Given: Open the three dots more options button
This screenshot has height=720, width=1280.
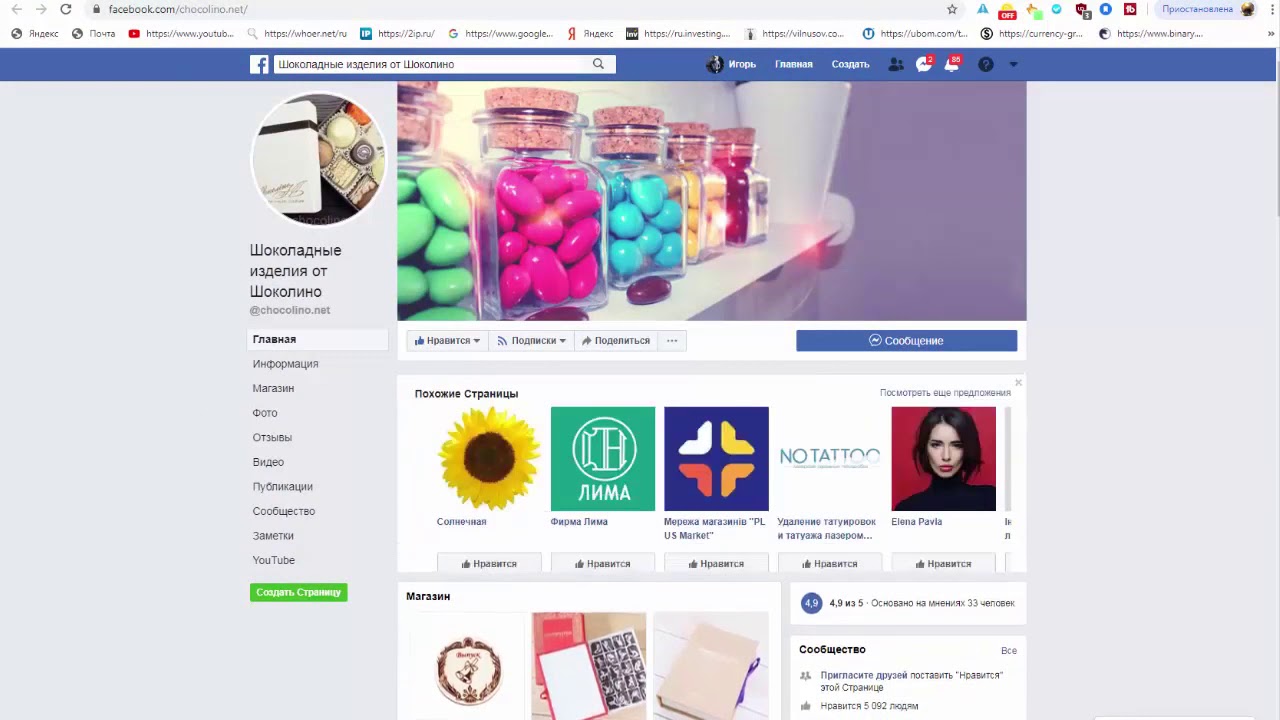Looking at the screenshot, I should click(672, 341).
